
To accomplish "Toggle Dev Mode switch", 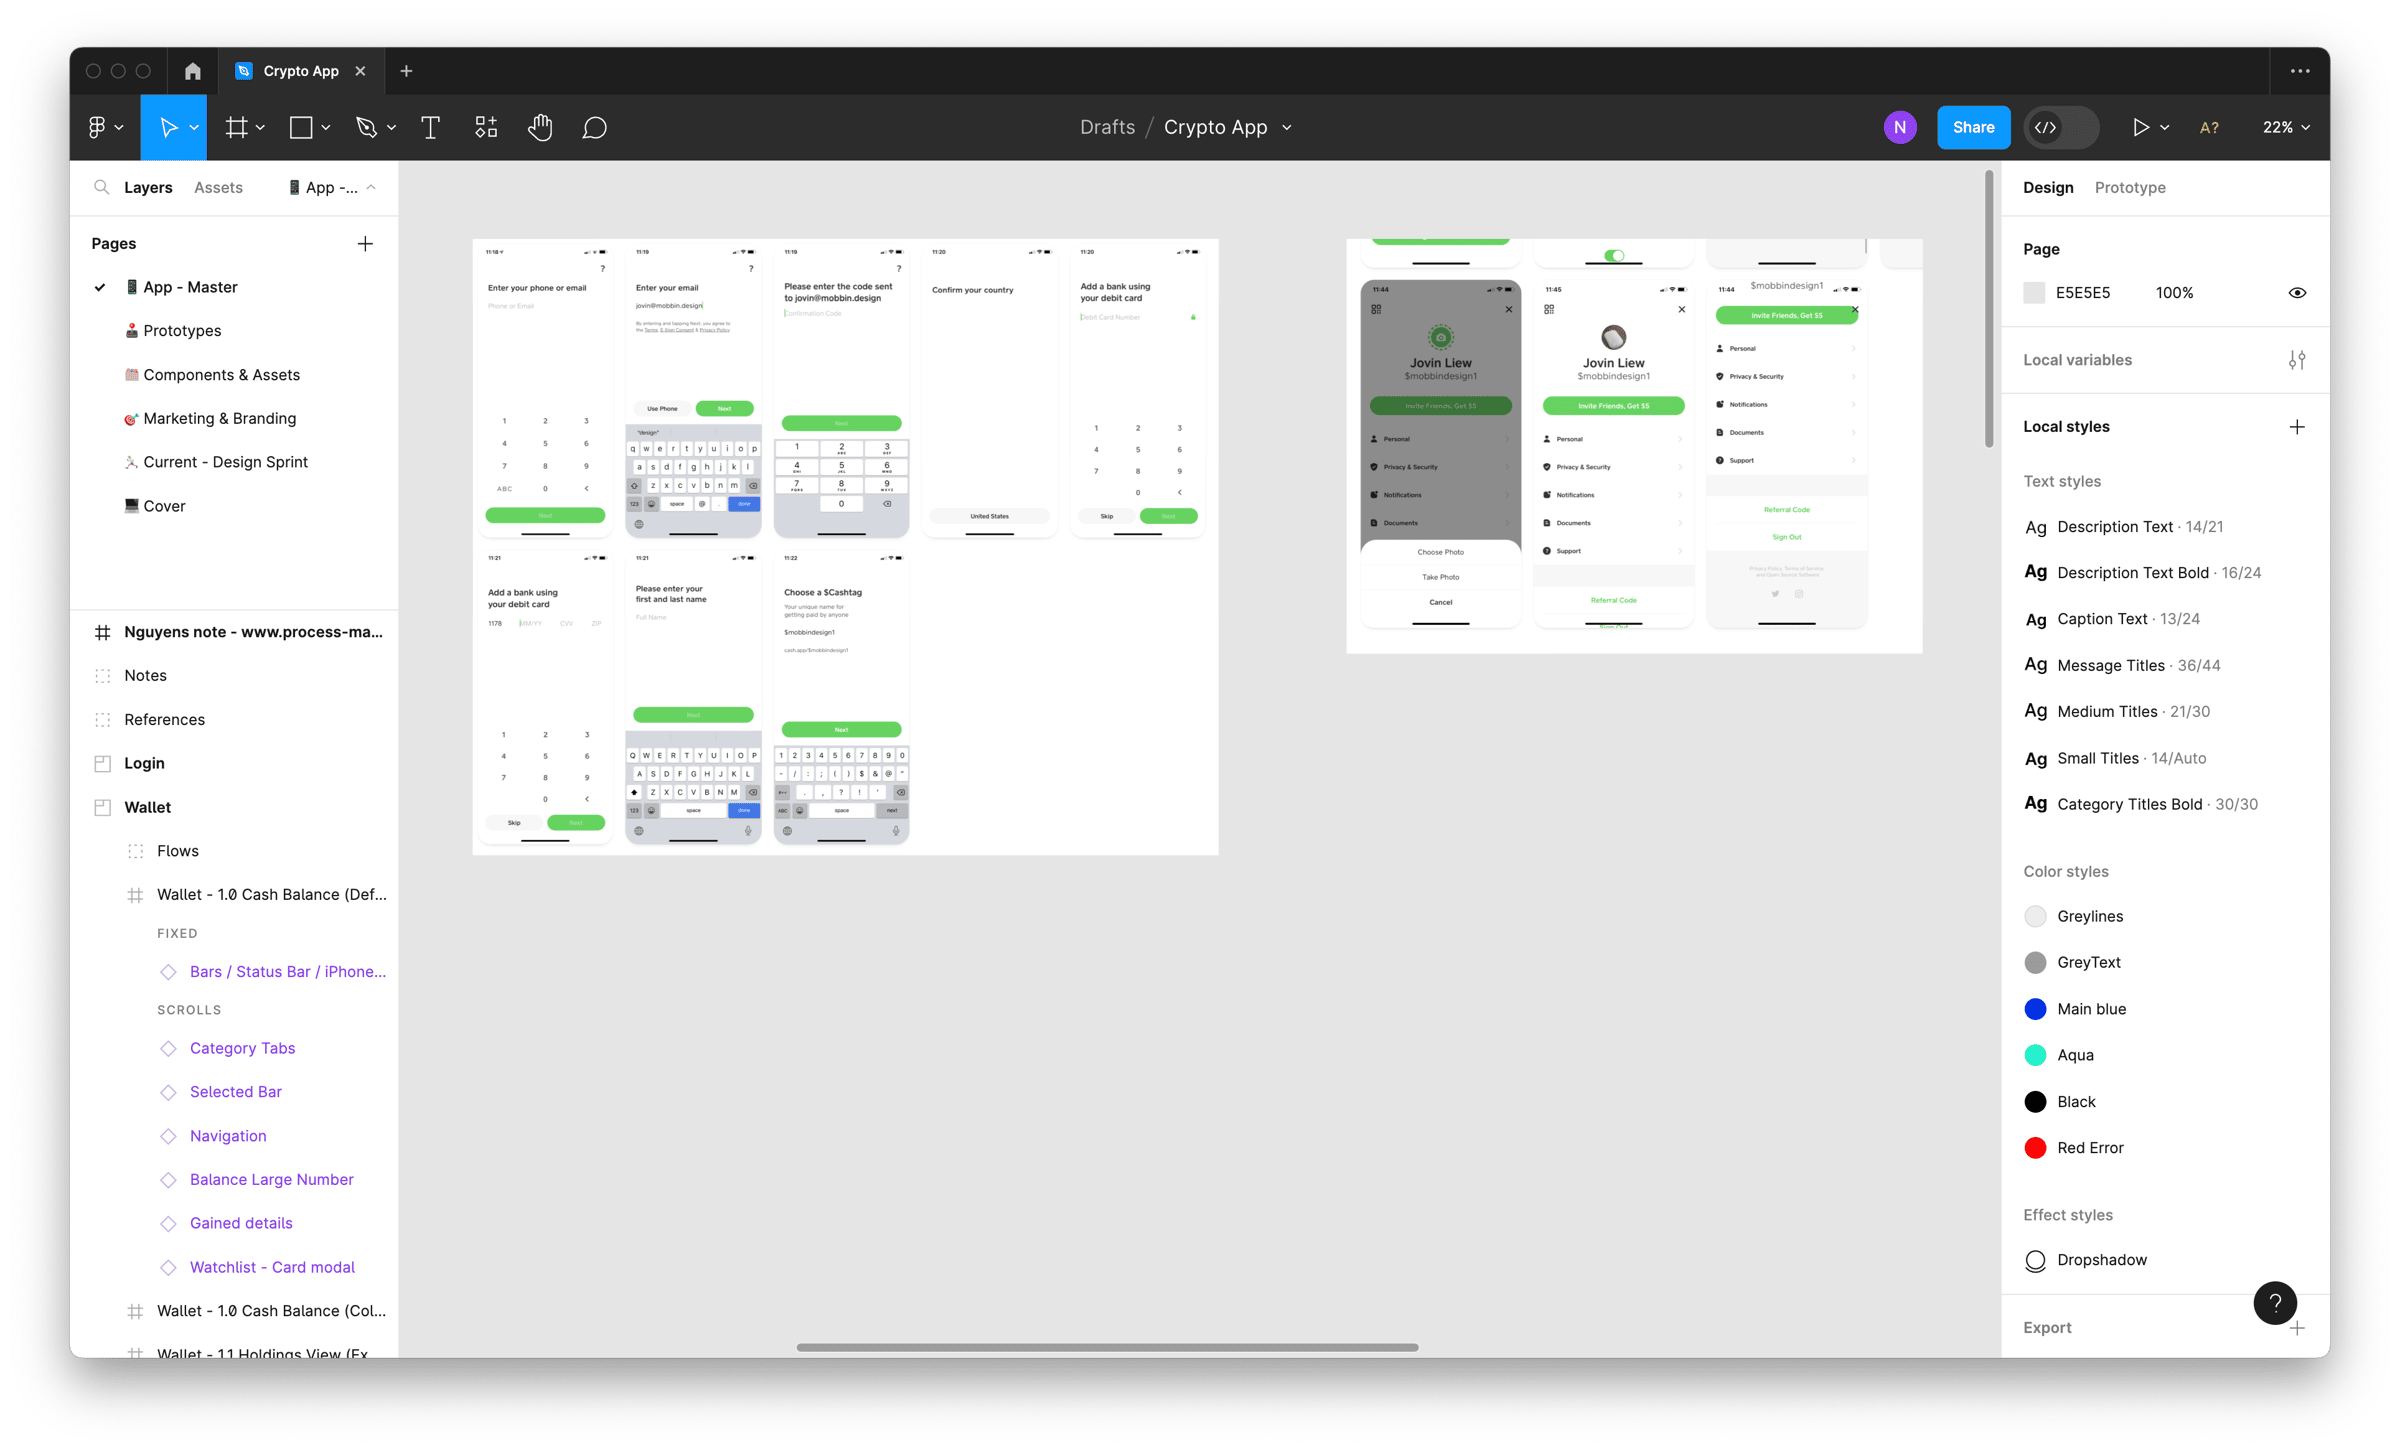I will pos(2060,127).
